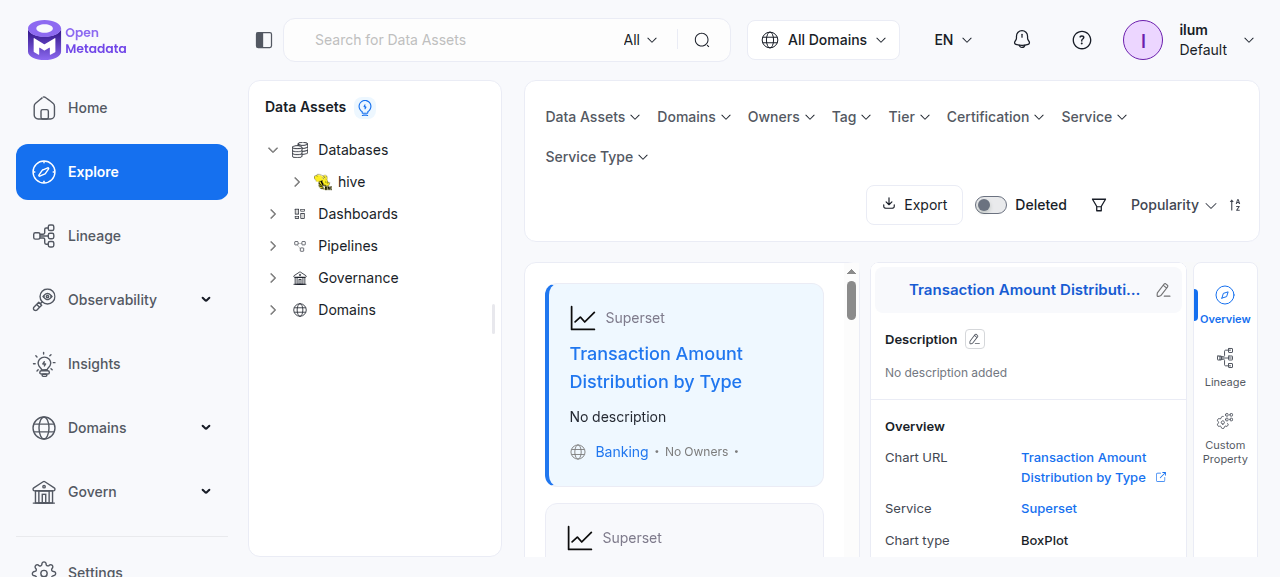Open the Popularity sort dropdown
Viewport: 1280px width, 577px height.
[1173, 205]
